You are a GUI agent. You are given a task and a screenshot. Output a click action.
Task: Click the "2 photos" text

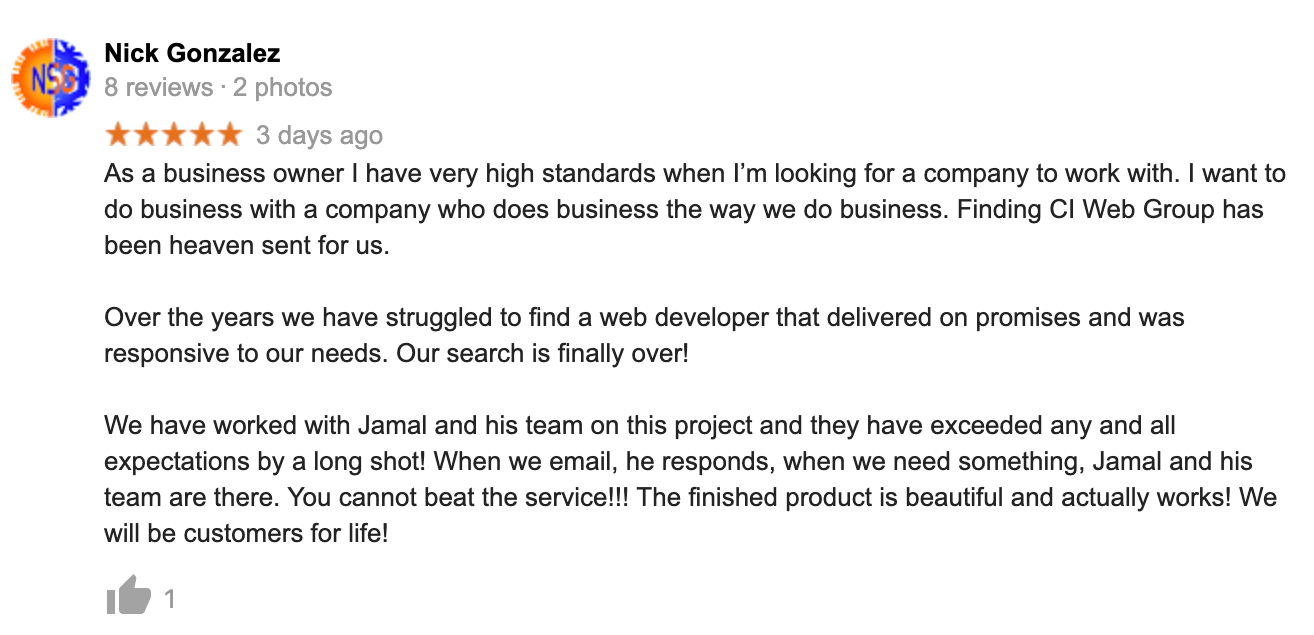pos(283,87)
